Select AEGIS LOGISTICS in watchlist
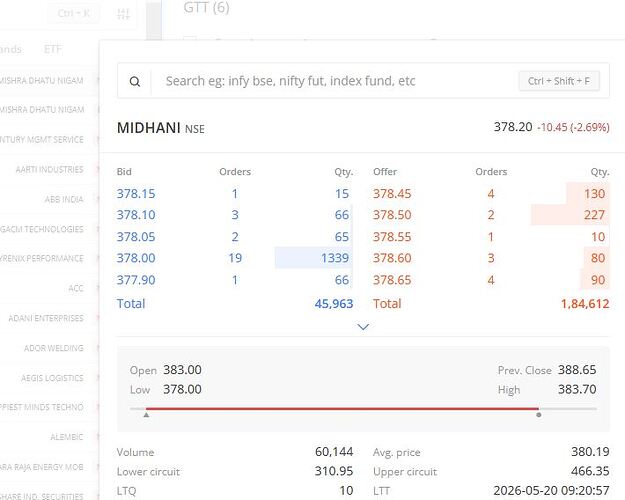Screen dimensions: 625x500 pos(52,378)
